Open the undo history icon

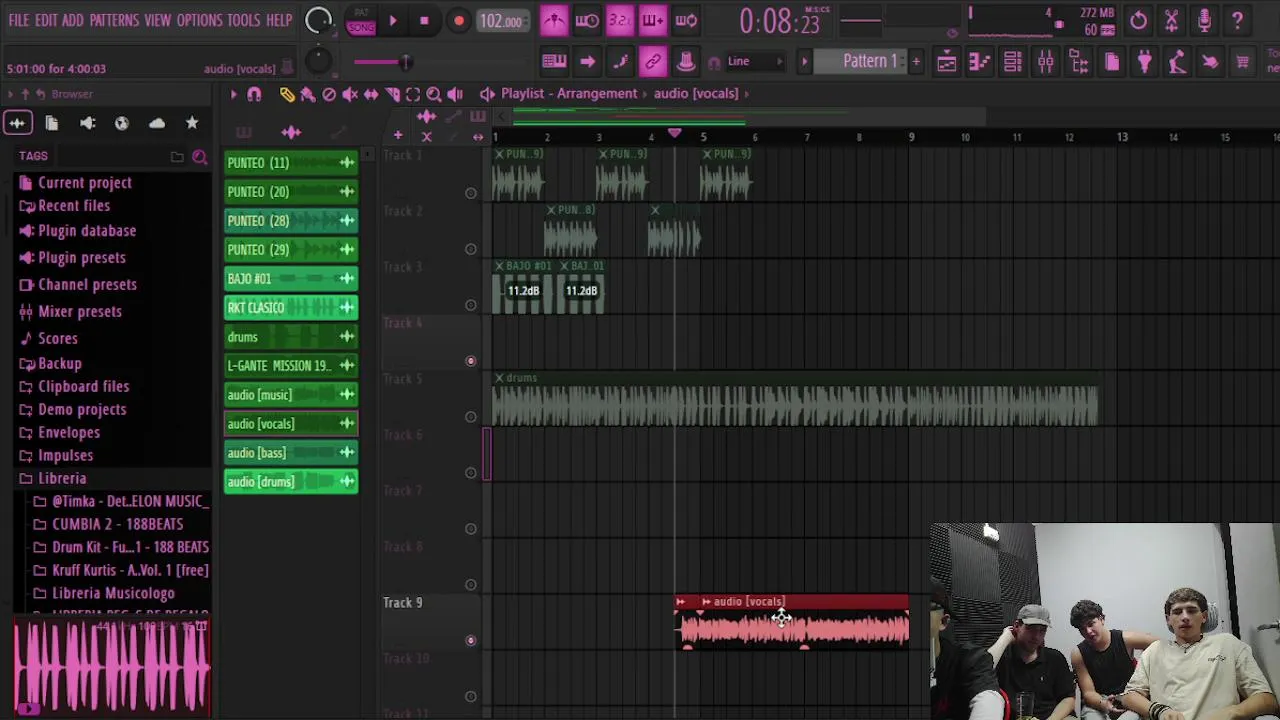pyautogui.click(x=1138, y=20)
